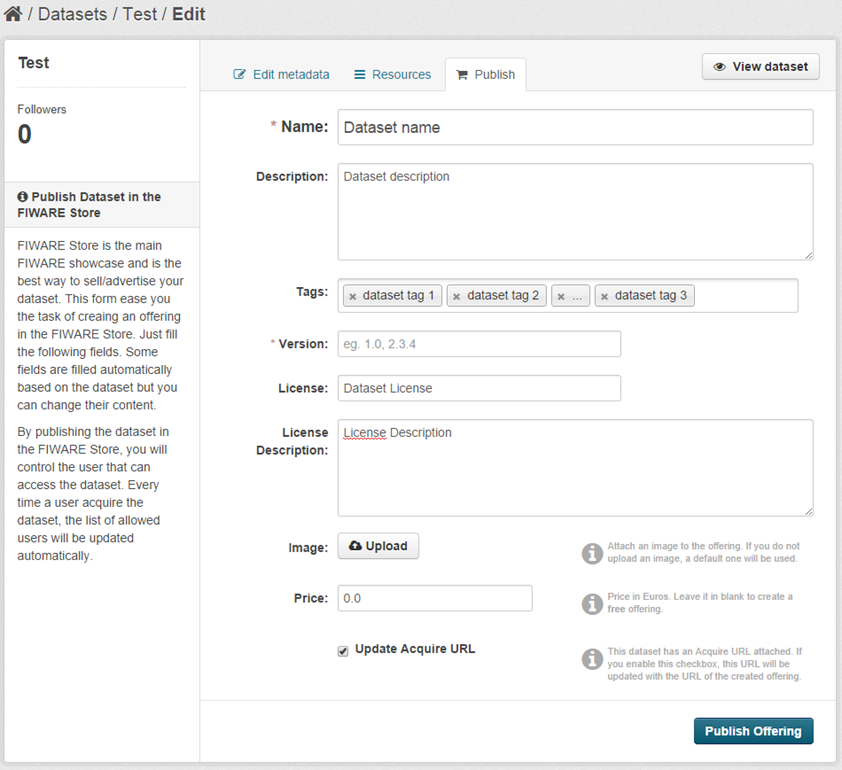Click the Price input field
Viewport: 842px width, 770px height.
tap(435, 598)
